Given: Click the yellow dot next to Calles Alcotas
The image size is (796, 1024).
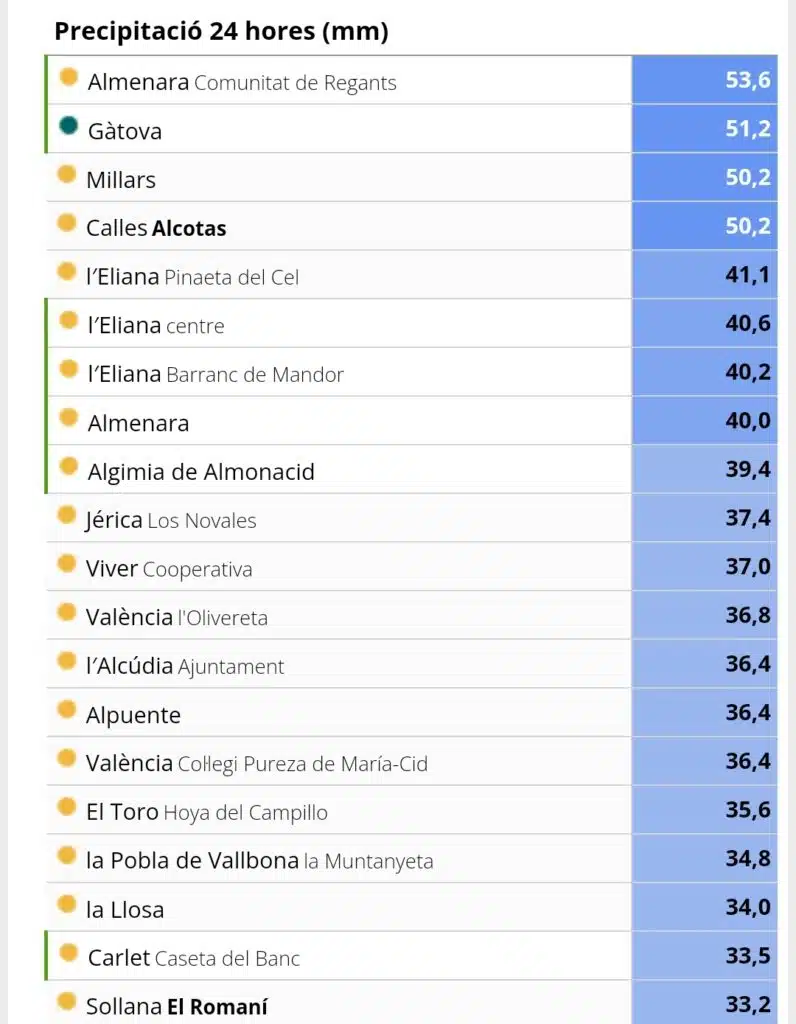Looking at the screenshot, I should coord(67,223).
